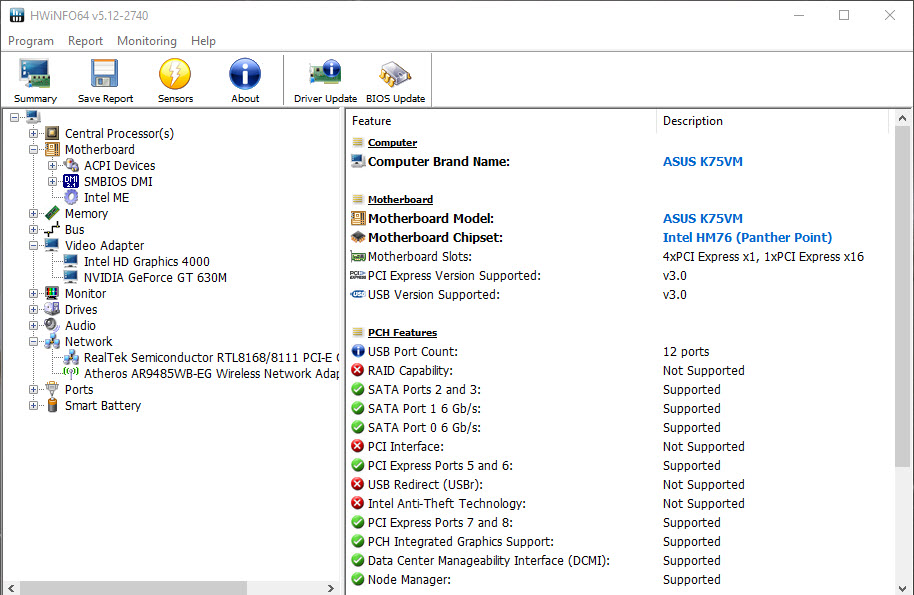The width and height of the screenshot is (914, 595).
Task: Select the Central Processor(s) chip icon
Action: 52,133
